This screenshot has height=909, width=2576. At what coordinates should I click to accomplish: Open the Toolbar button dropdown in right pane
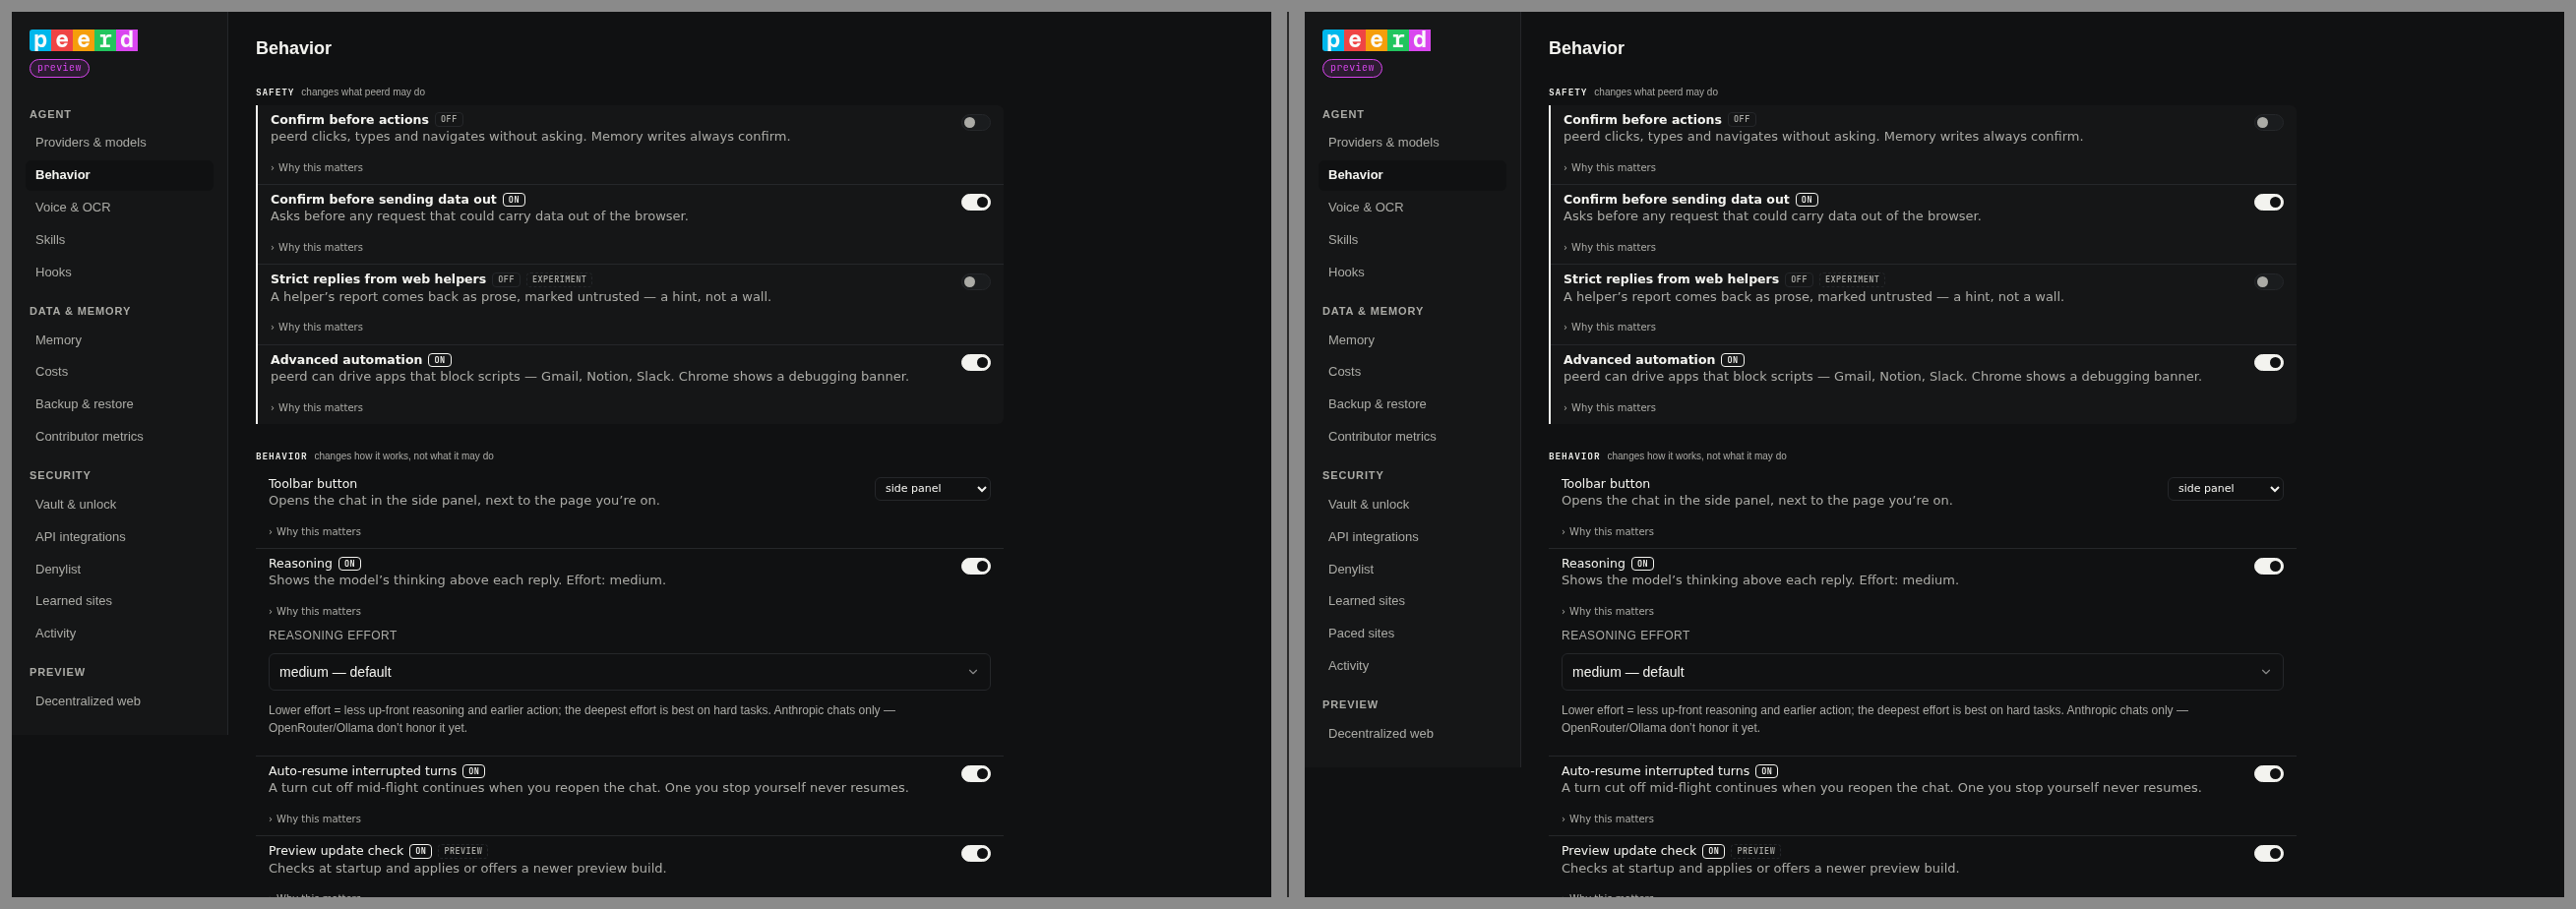2225,488
